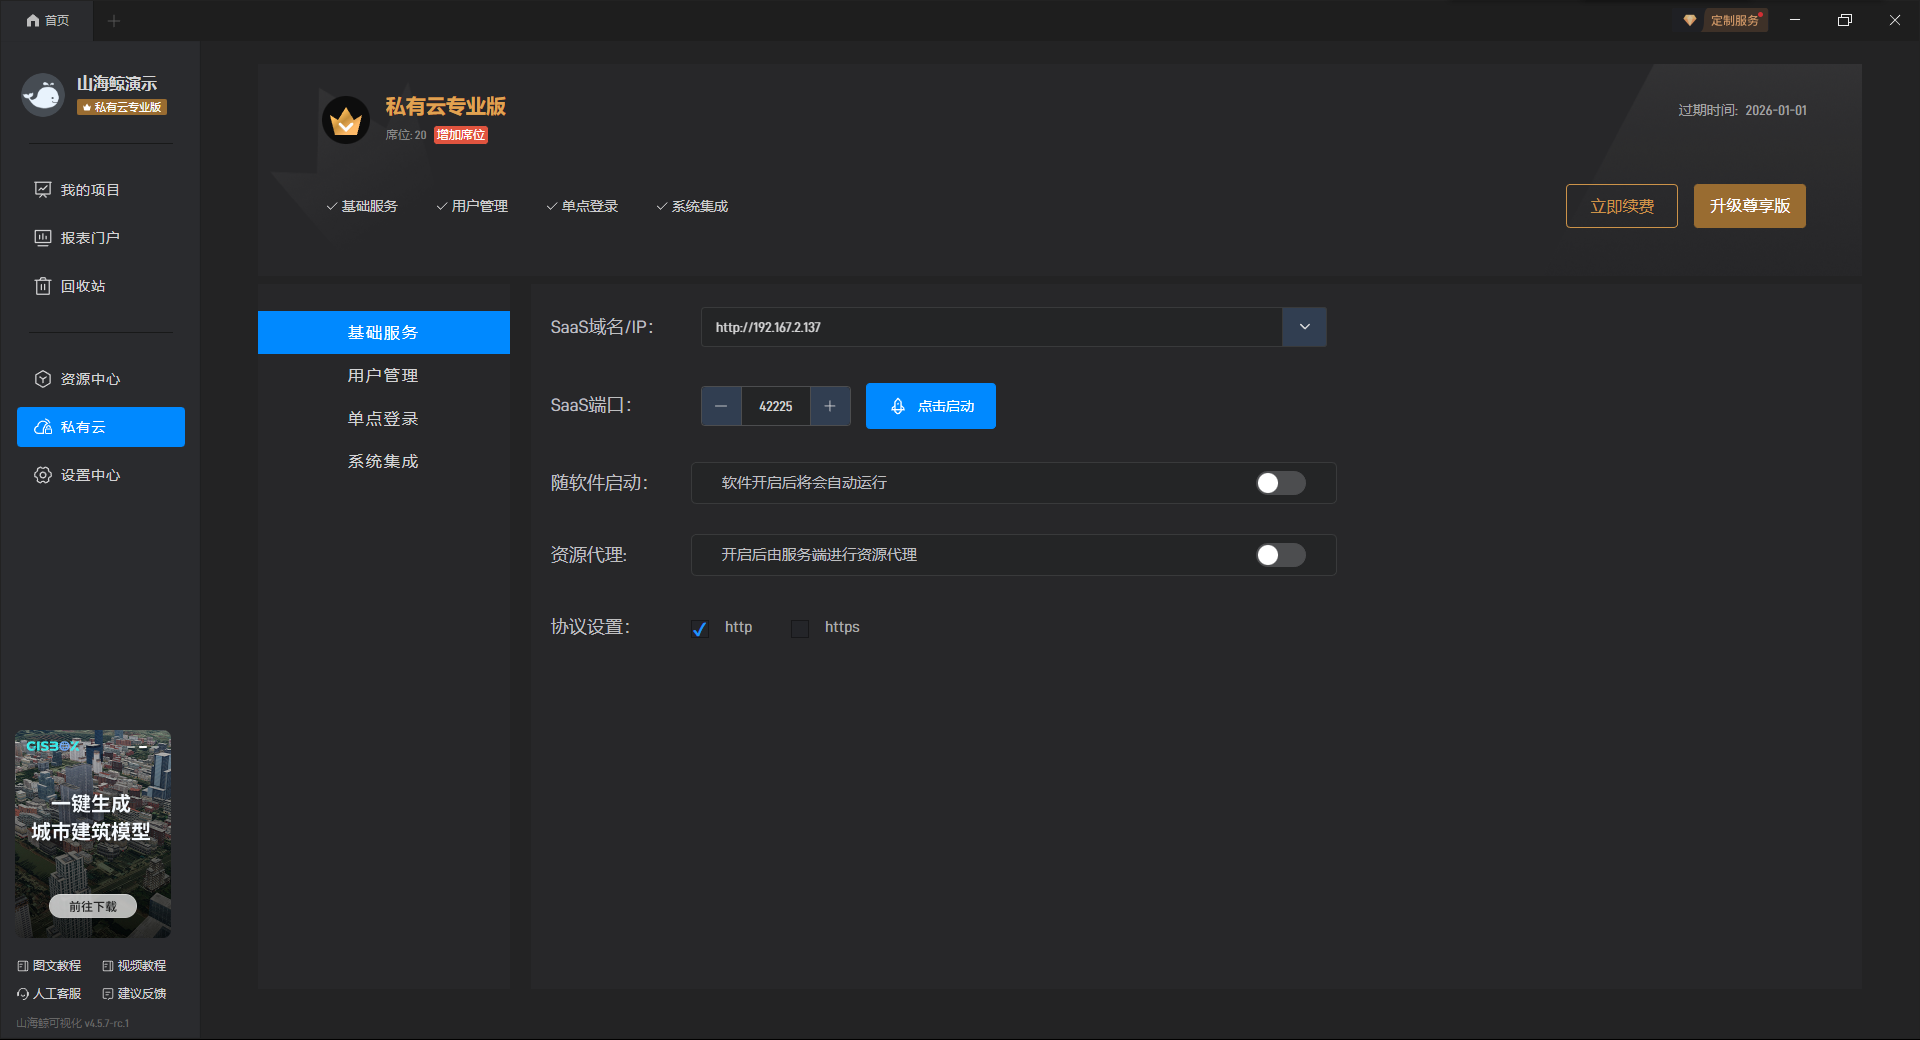Click the SaaS域名/IP address field
This screenshot has height=1040, width=1920.
[991, 327]
